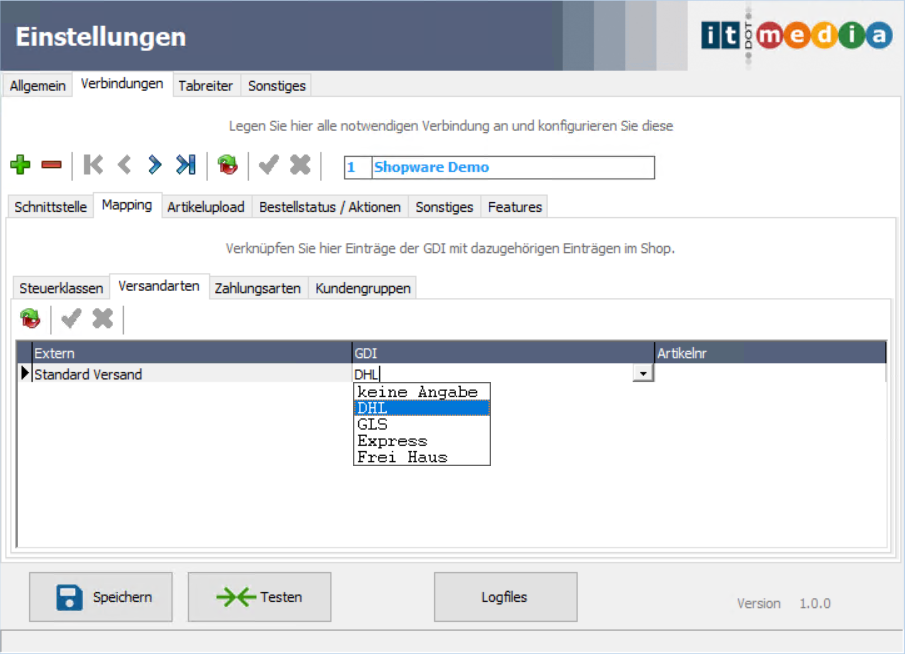Jump to last connection record
The height and width of the screenshot is (654, 905).
185,165
